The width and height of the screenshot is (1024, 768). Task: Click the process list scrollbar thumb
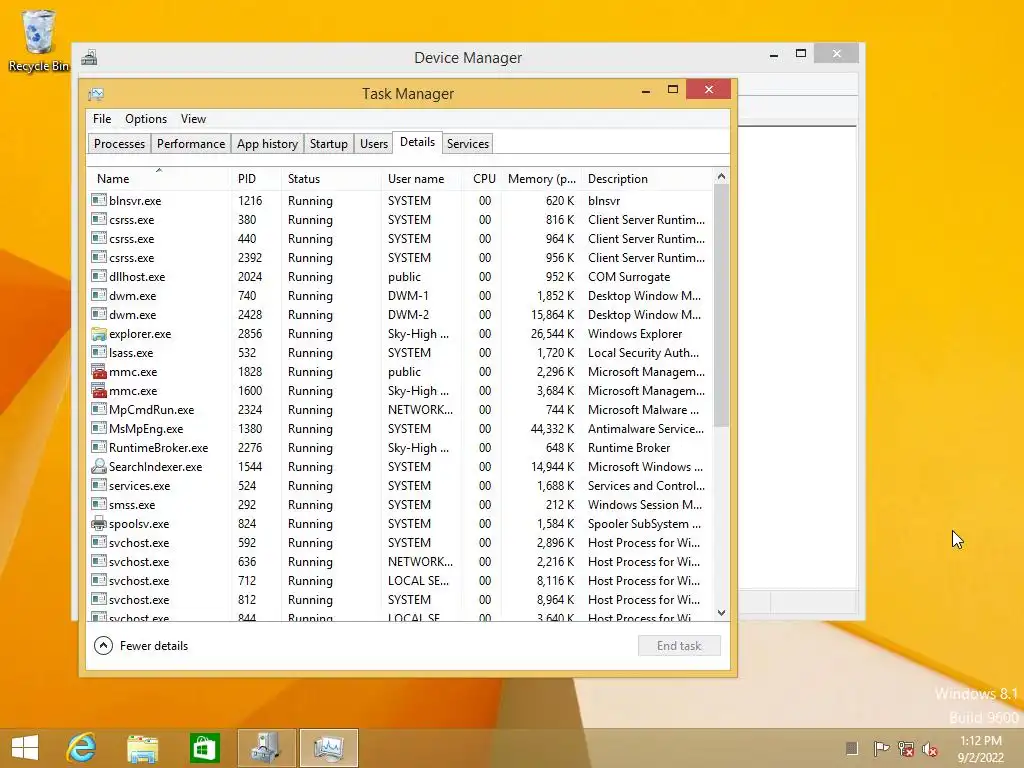721,306
